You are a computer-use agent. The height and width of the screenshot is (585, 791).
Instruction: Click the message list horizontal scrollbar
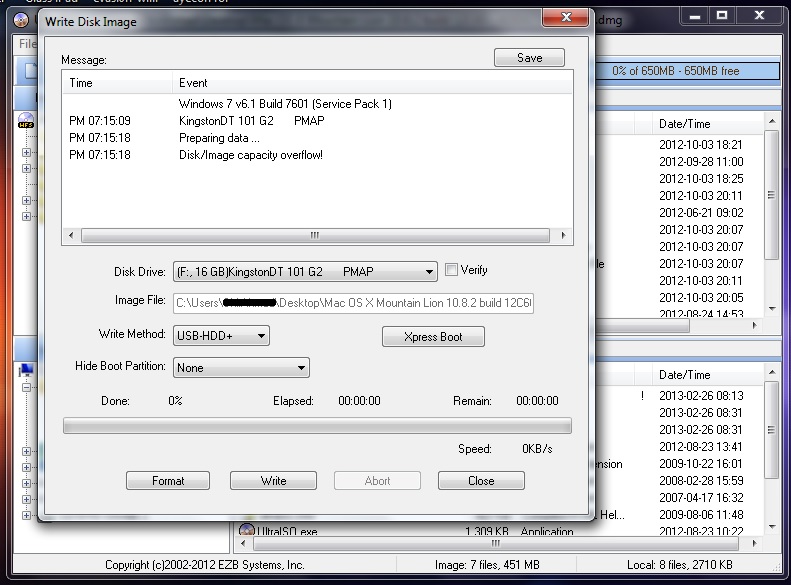pyautogui.click(x=315, y=236)
